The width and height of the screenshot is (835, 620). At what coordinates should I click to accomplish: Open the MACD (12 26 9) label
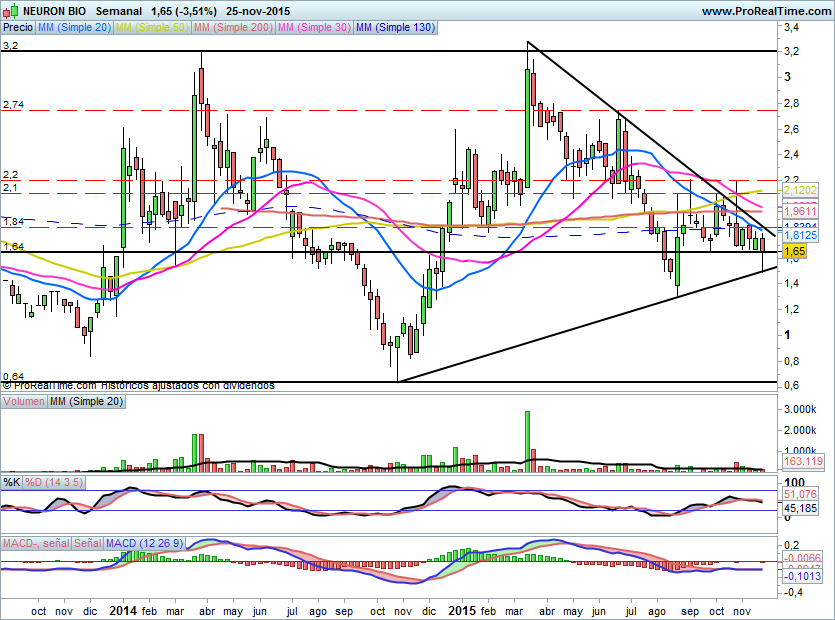144,543
